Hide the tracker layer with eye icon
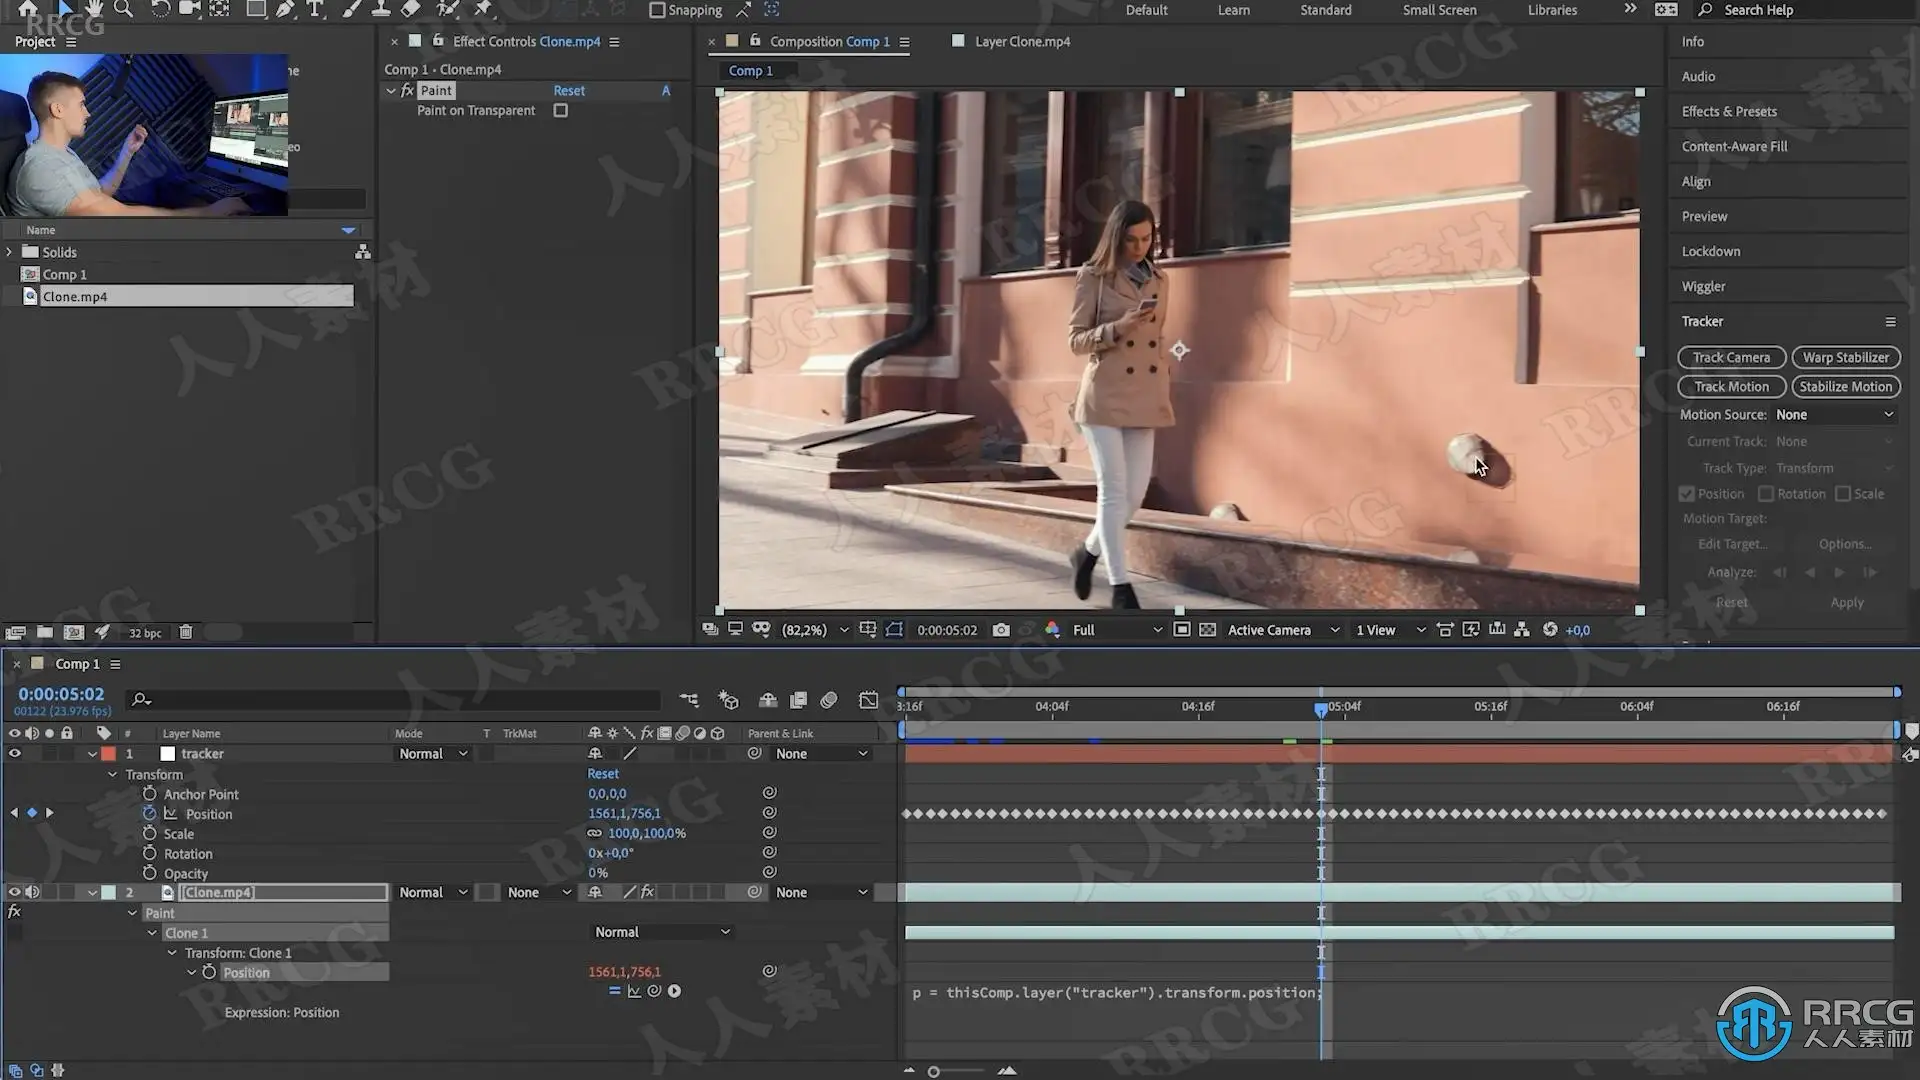1920x1080 pixels. tap(15, 754)
